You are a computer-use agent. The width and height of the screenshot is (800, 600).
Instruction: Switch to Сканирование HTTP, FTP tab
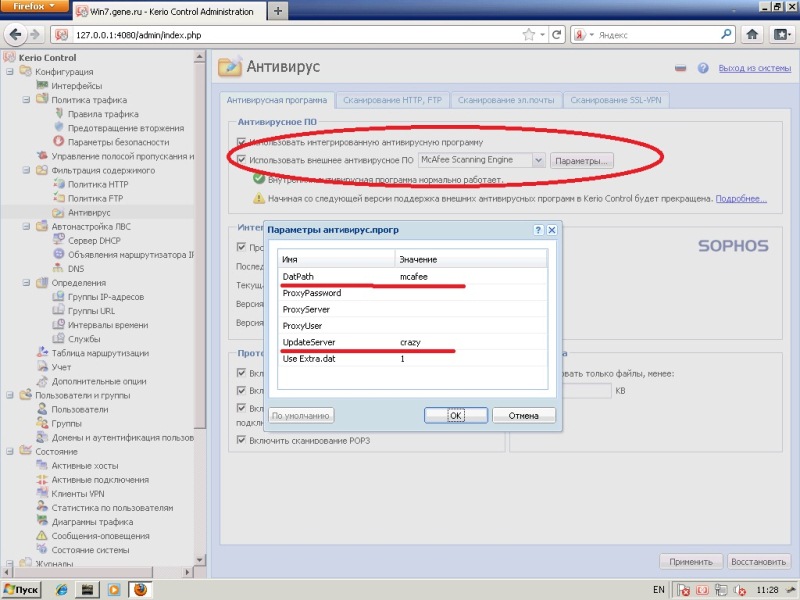(x=393, y=101)
